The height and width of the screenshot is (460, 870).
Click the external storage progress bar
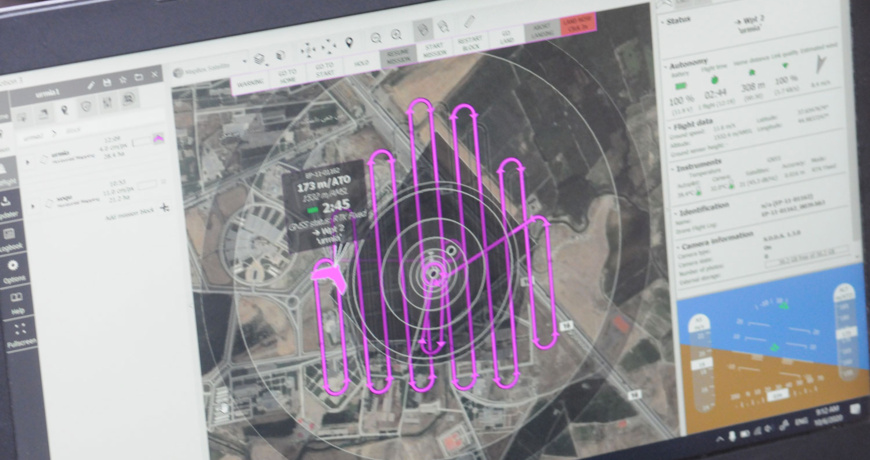(x=807, y=256)
